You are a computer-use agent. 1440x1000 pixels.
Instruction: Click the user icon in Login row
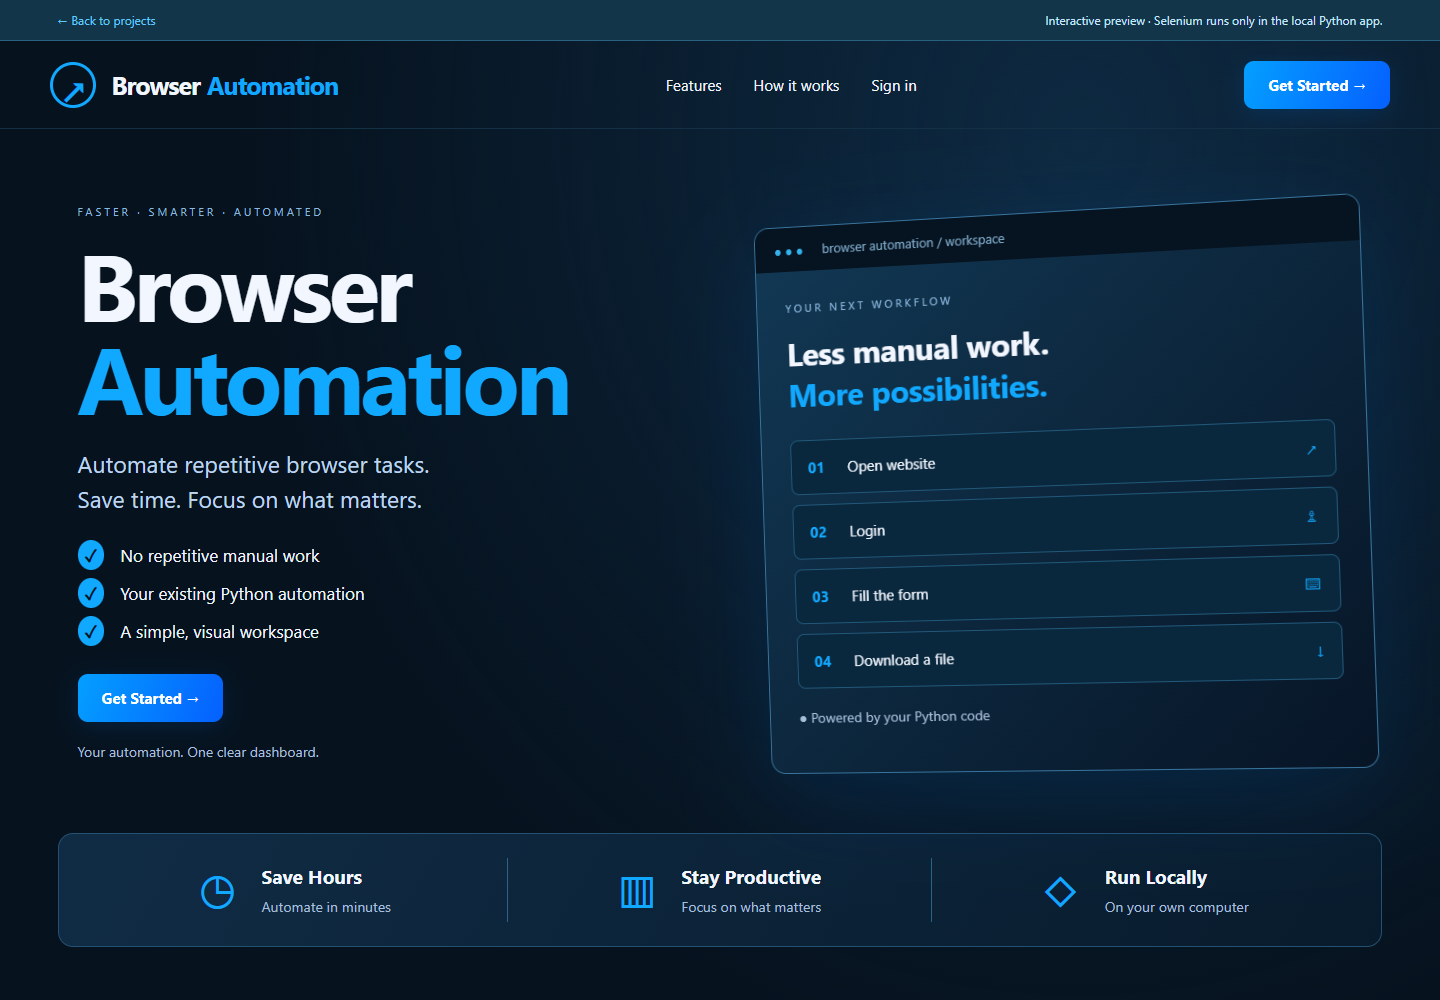(x=1312, y=517)
